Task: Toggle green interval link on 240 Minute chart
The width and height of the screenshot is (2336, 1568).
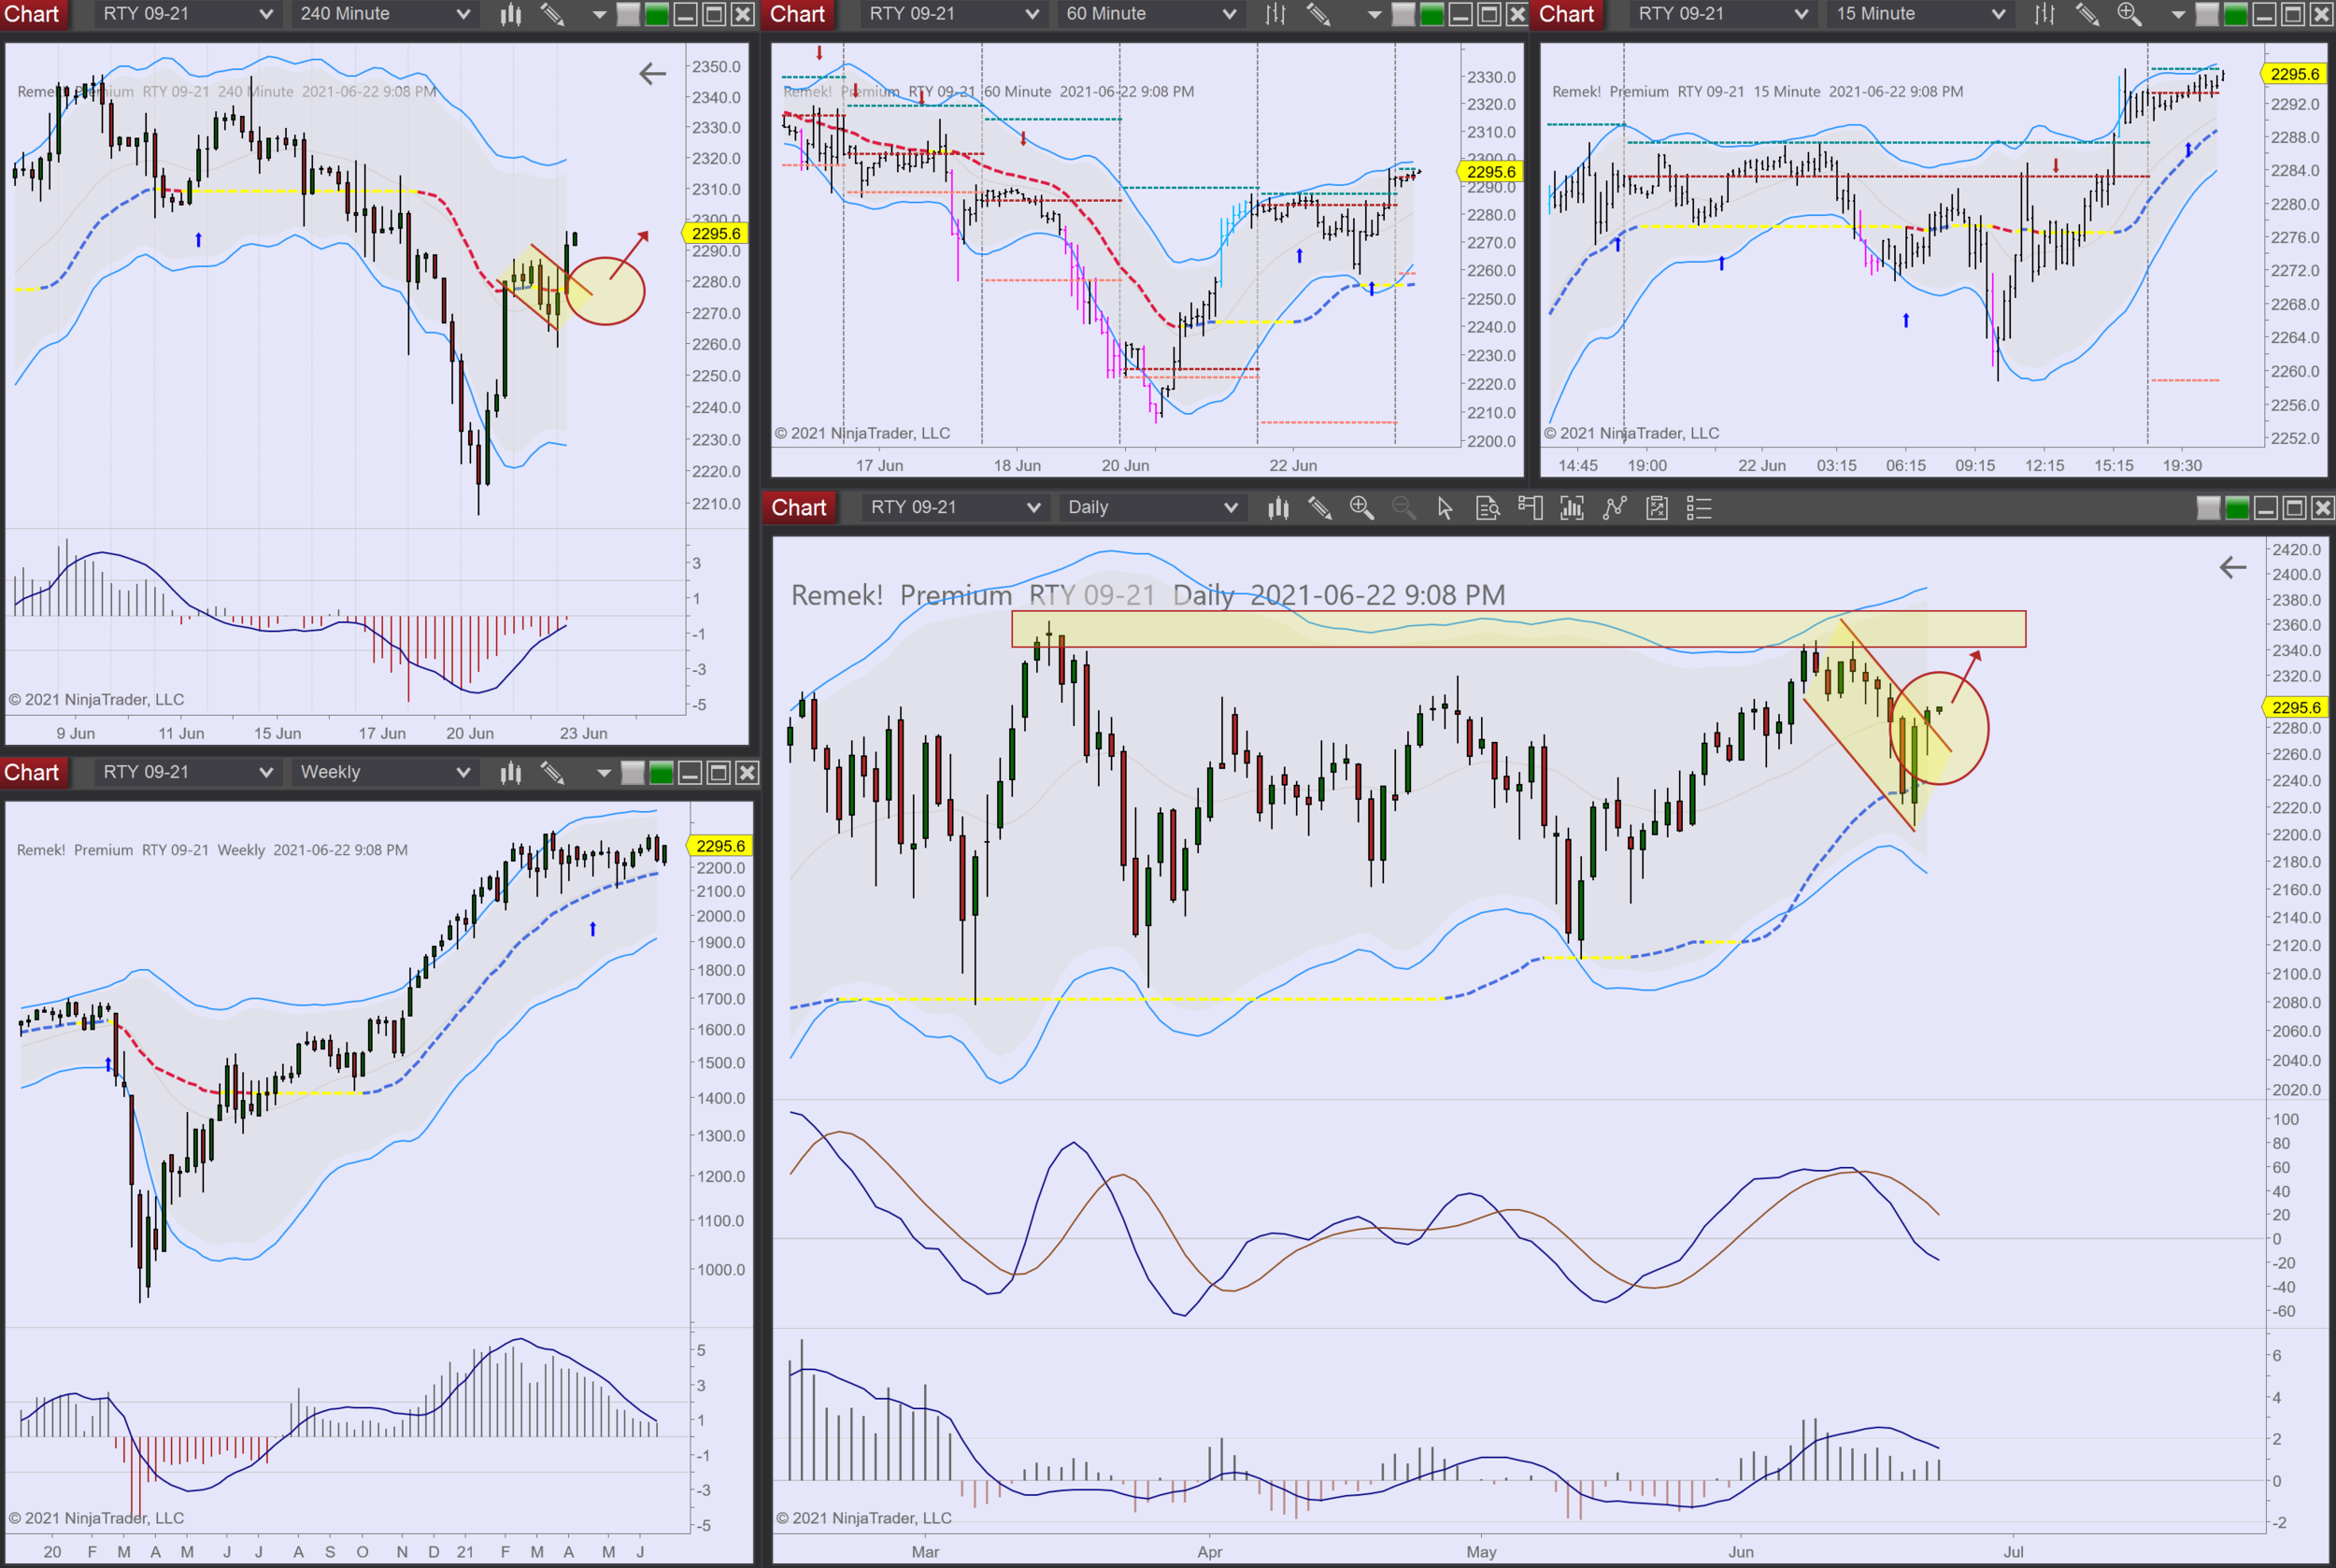Action: click(657, 14)
